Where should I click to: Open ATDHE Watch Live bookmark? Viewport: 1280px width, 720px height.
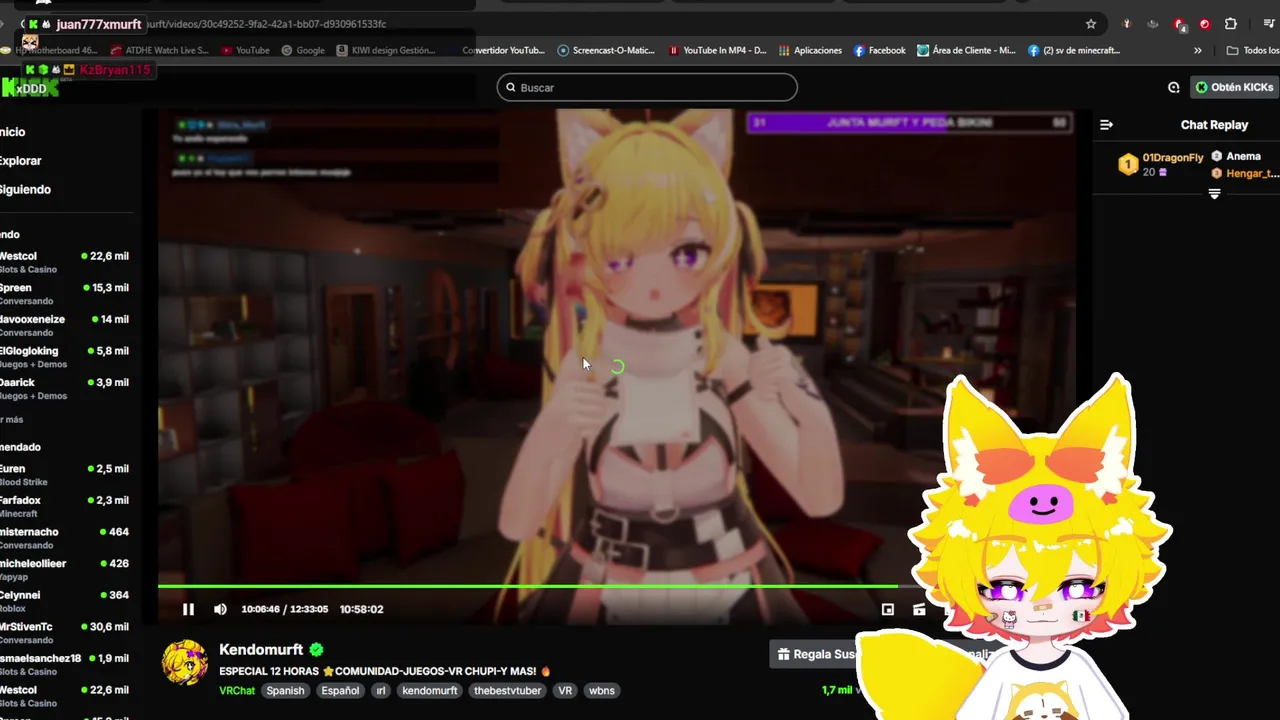point(160,50)
